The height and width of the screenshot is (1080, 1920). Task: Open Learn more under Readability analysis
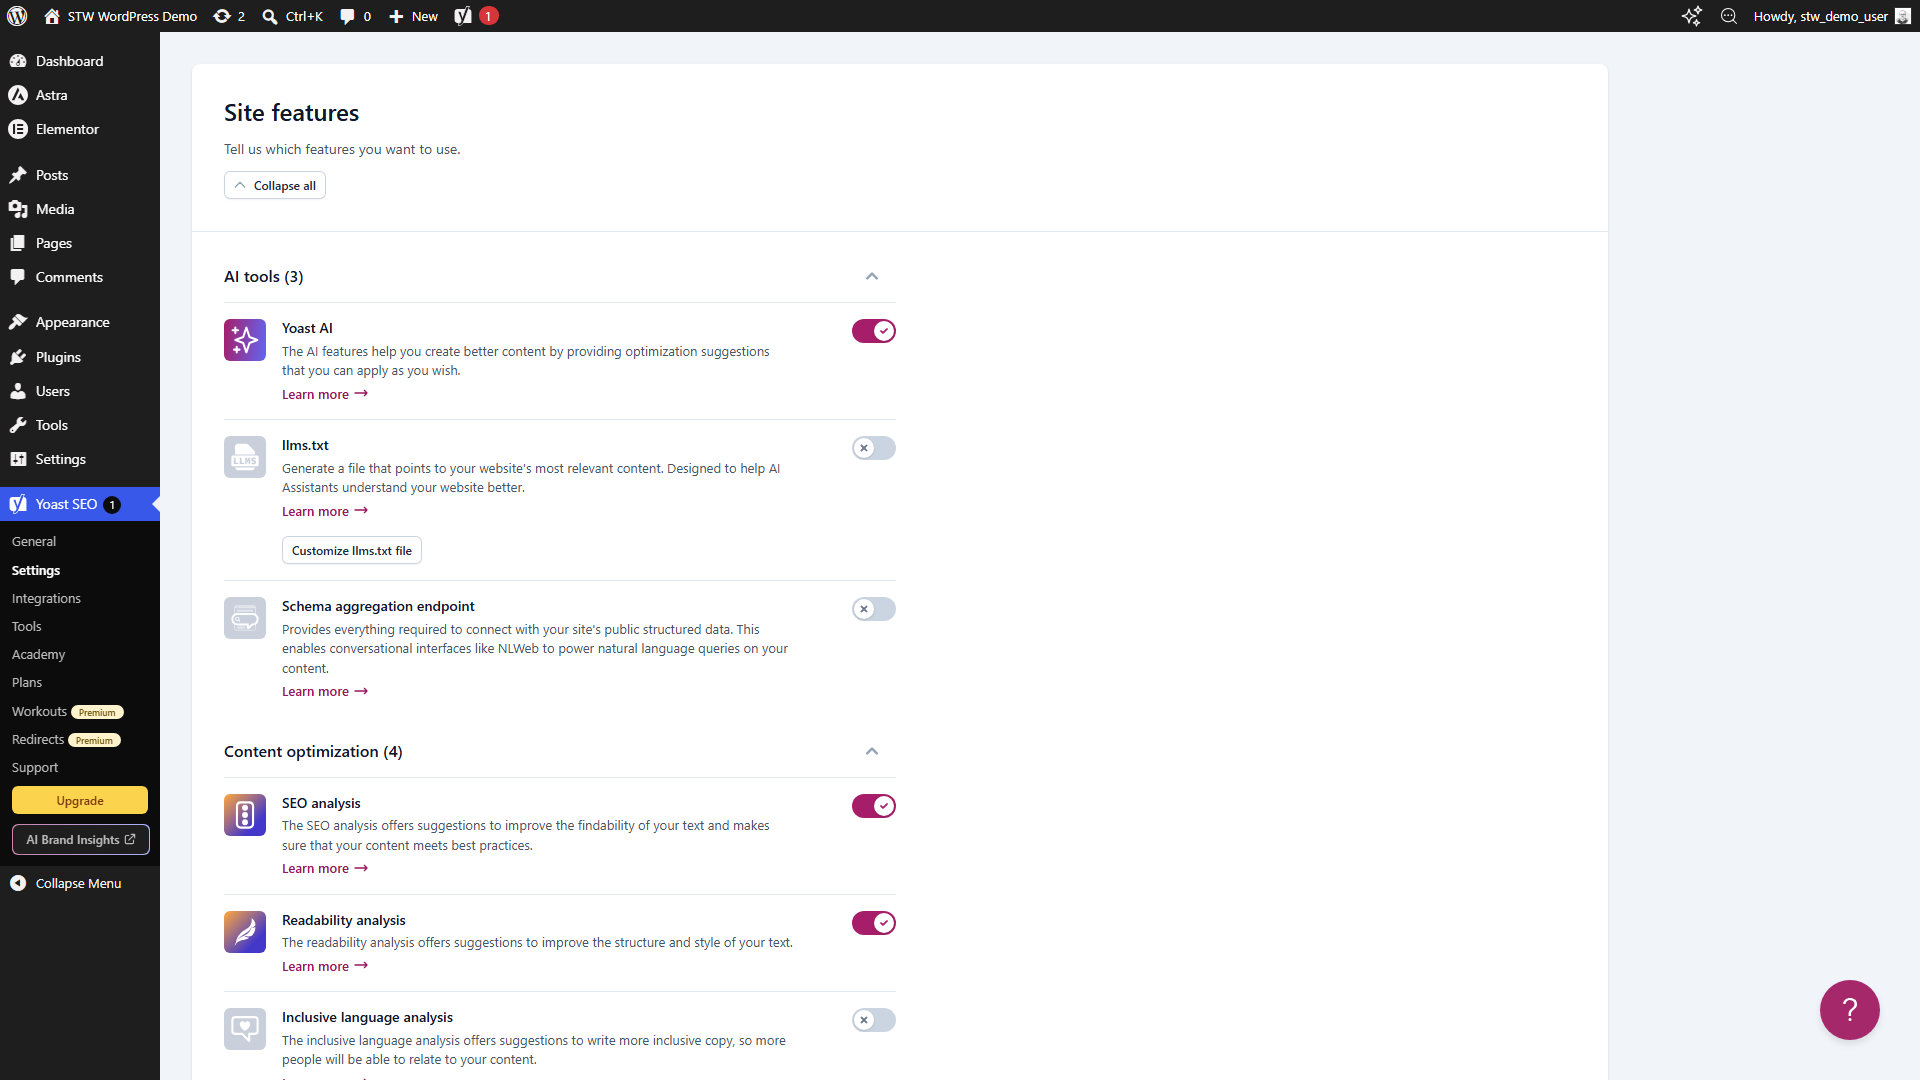tap(325, 966)
